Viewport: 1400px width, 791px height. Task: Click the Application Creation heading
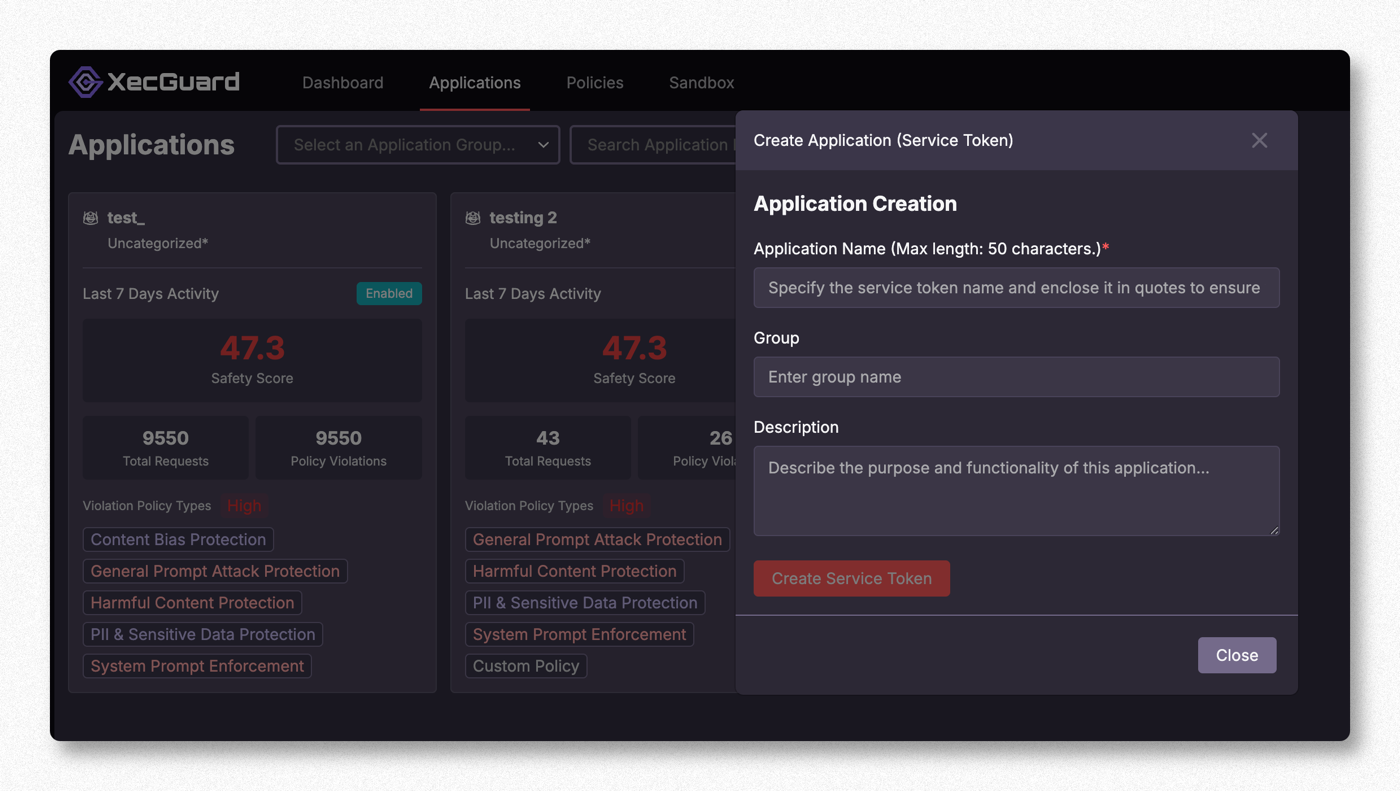(x=855, y=204)
